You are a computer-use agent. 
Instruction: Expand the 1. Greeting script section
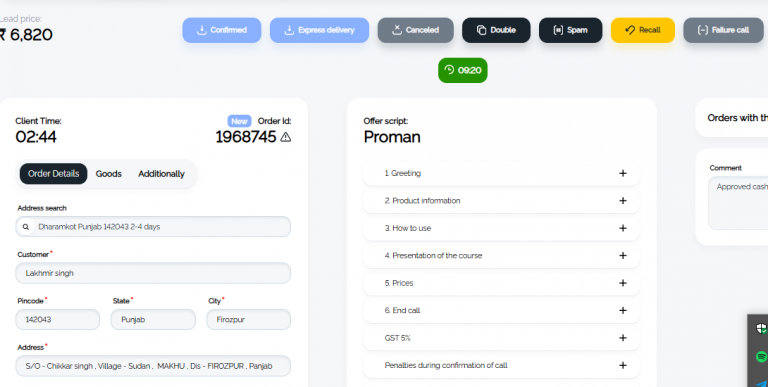tap(502, 173)
